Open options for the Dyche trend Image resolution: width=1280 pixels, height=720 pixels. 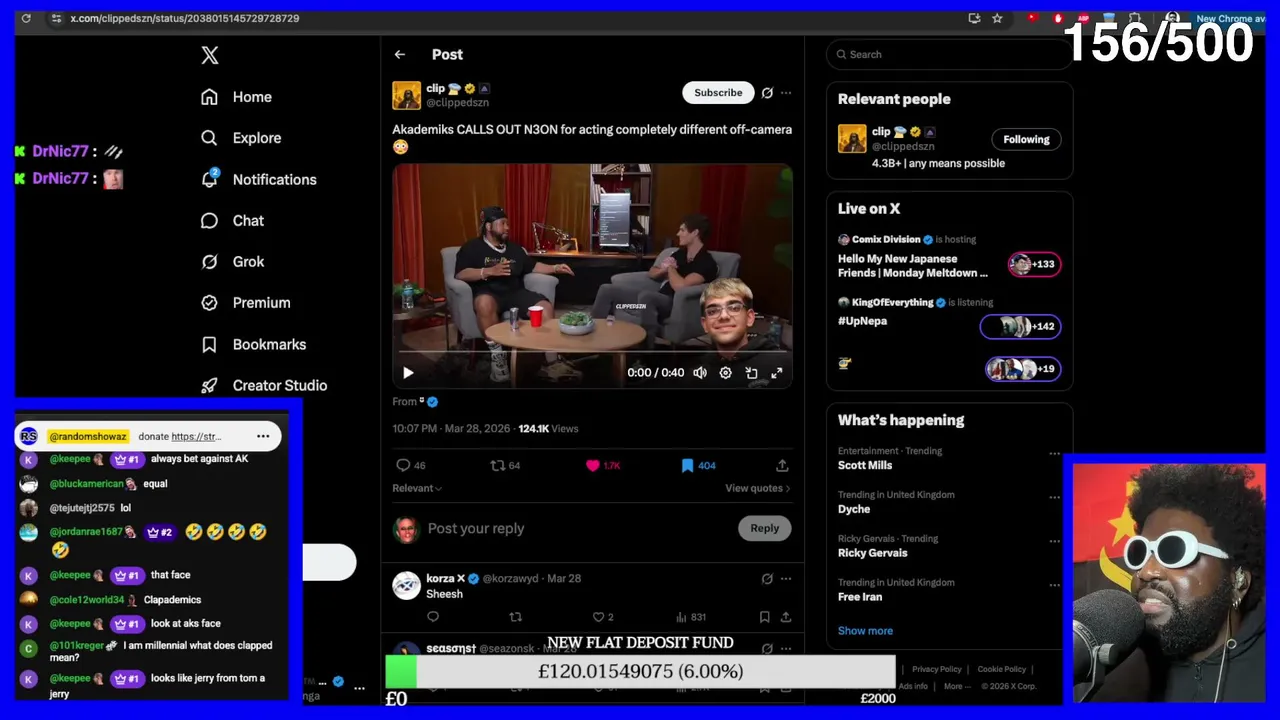click(x=1054, y=497)
